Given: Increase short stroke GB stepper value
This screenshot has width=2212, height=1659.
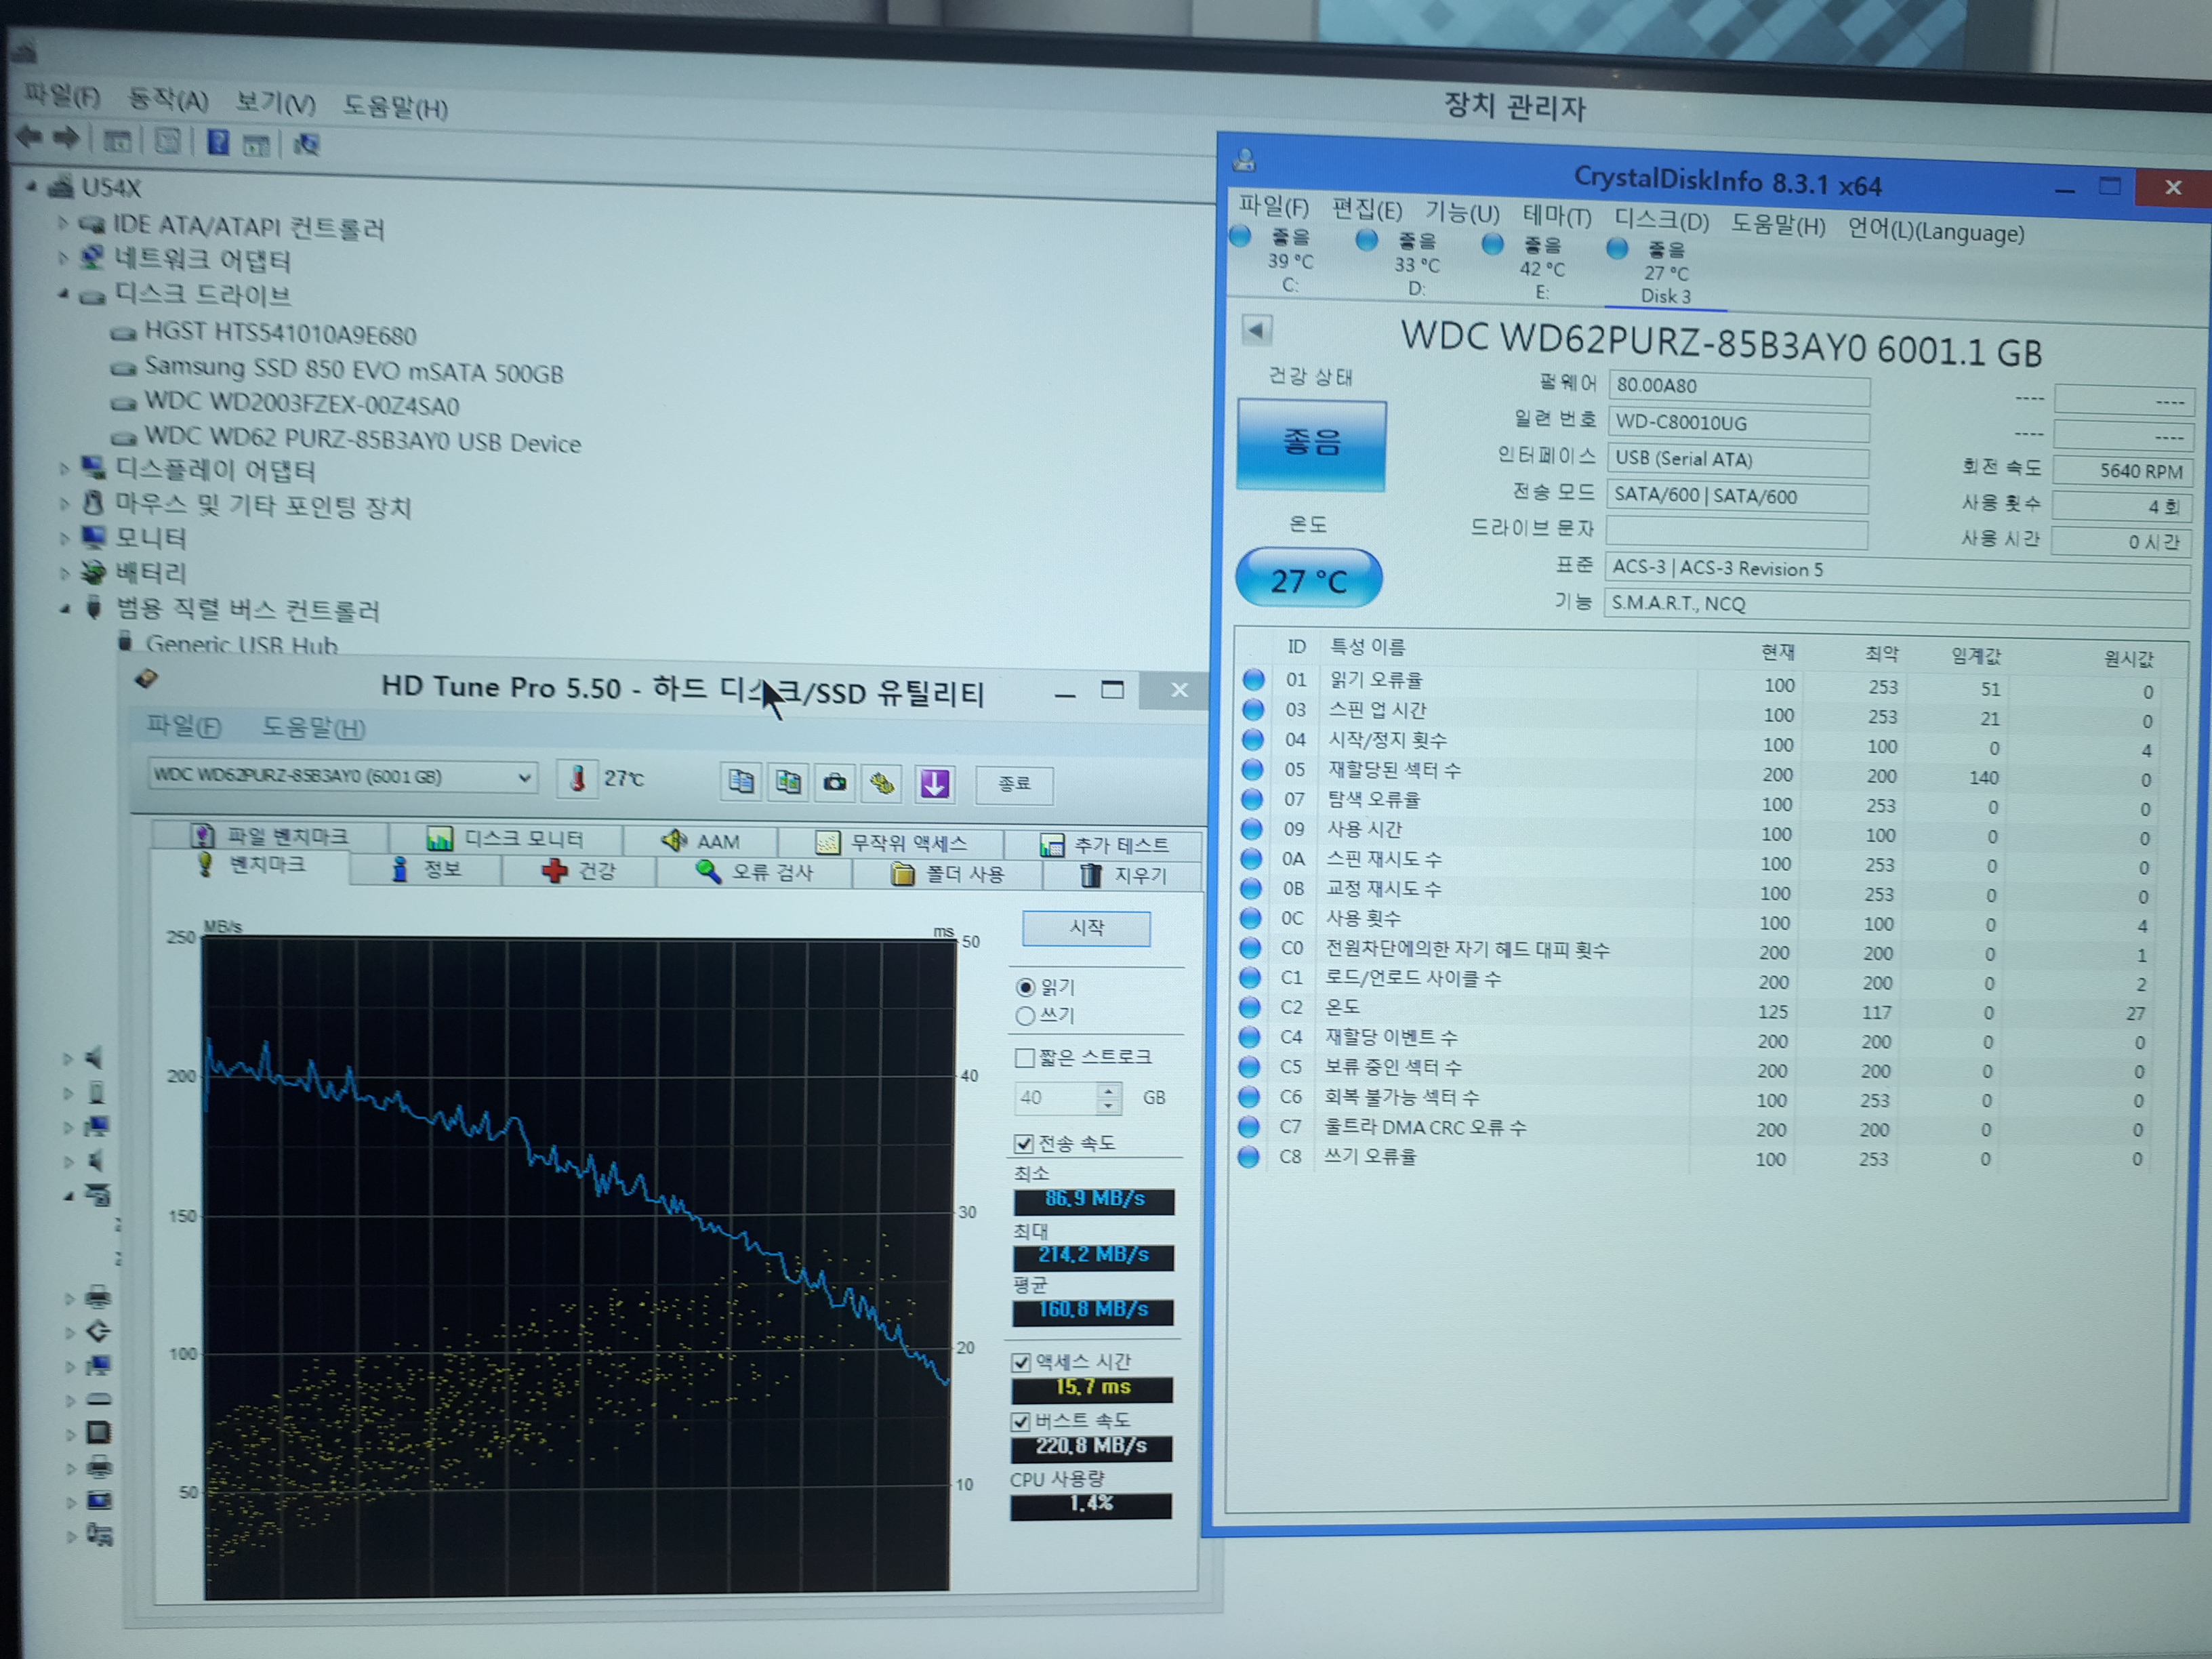Looking at the screenshot, I should tap(1108, 1090).
